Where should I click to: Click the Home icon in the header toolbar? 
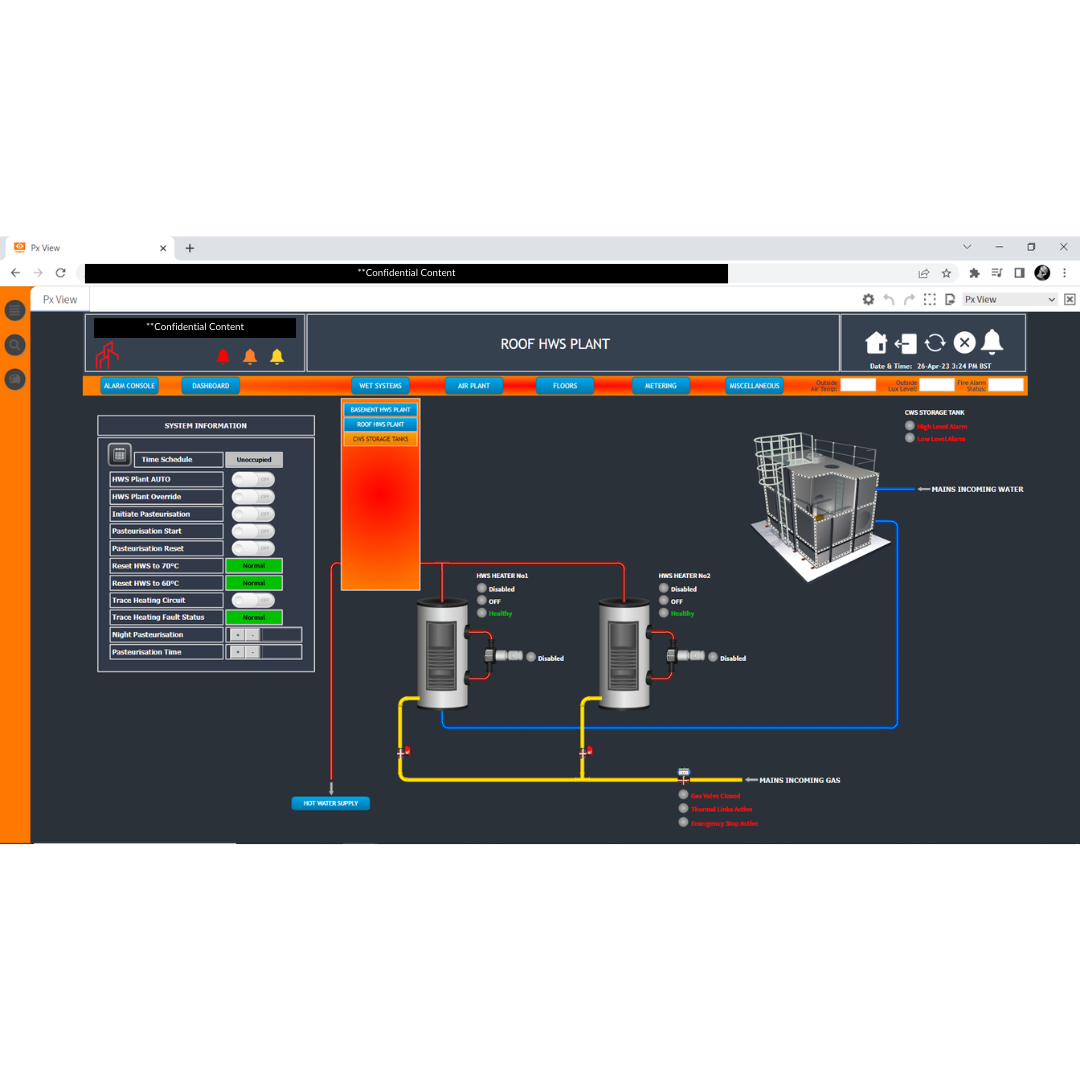click(877, 343)
